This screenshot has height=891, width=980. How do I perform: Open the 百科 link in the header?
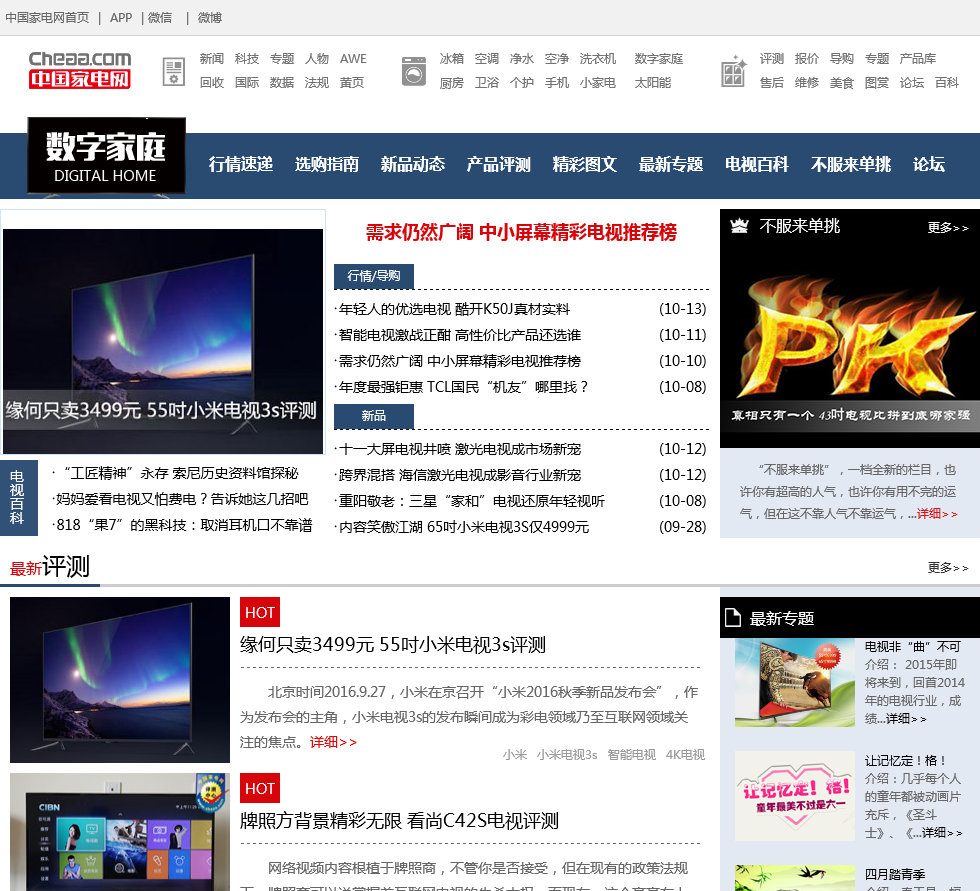pyautogui.click(x=947, y=82)
